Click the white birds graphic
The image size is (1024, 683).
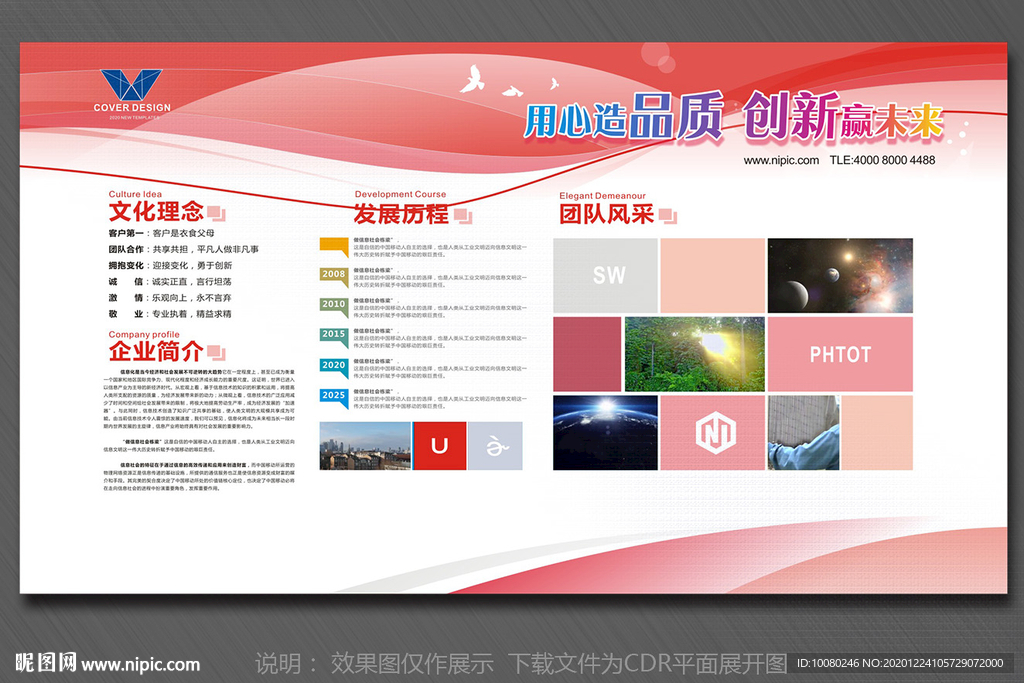pyautogui.click(x=508, y=80)
